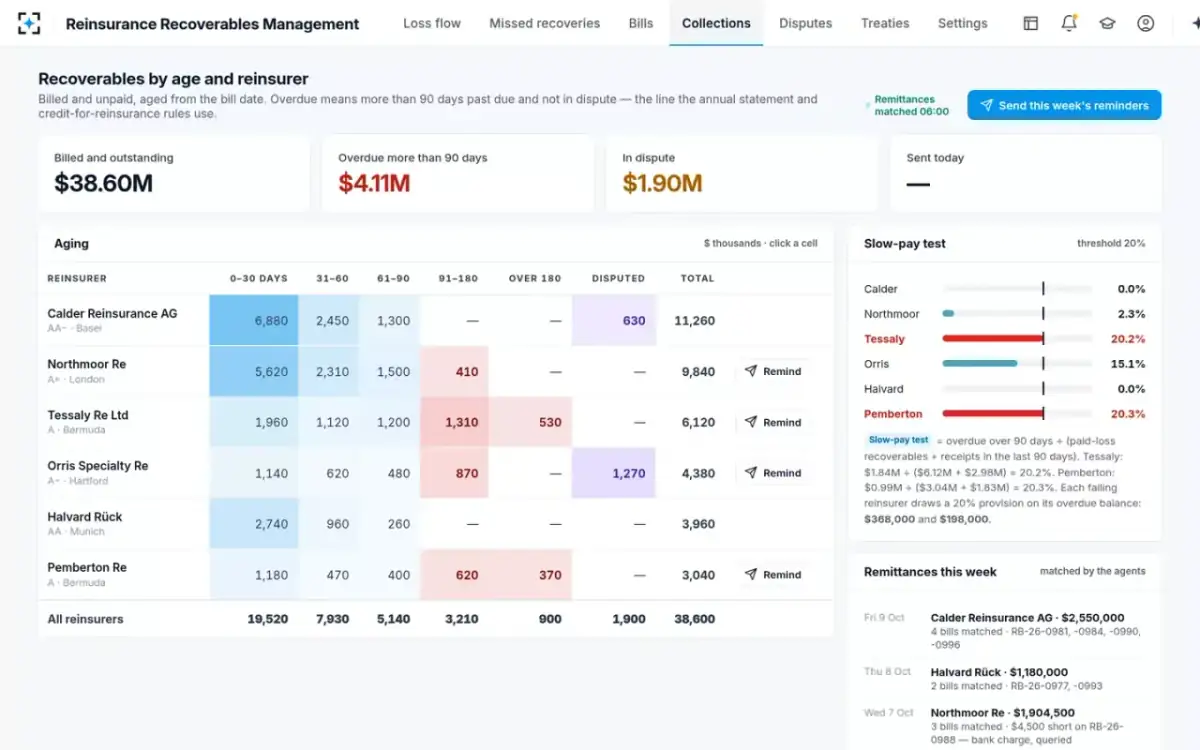Click Calder Reinsurance AG name in Aging table
This screenshot has height=750, width=1200.
[112, 313]
